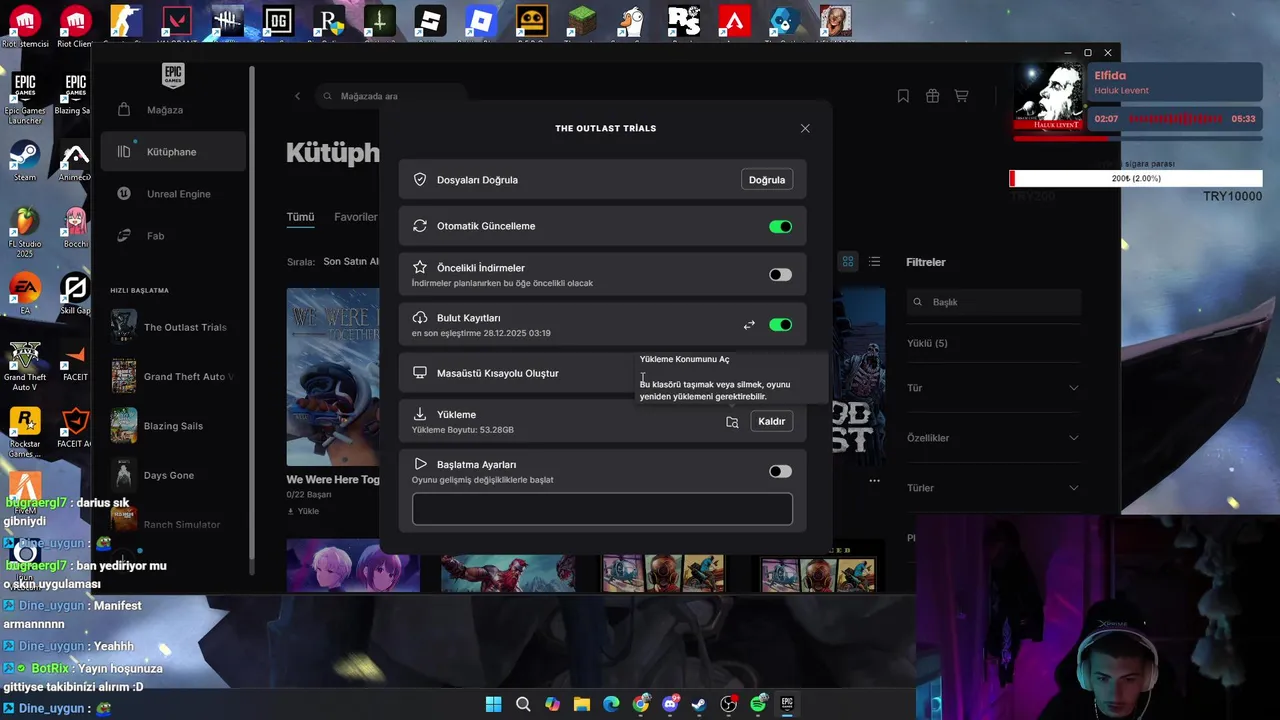Image resolution: width=1280 pixels, height=720 pixels.
Task: Click the cloud icon beside Bulut Kayıtları
Action: pyautogui.click(x=420, y=317)
